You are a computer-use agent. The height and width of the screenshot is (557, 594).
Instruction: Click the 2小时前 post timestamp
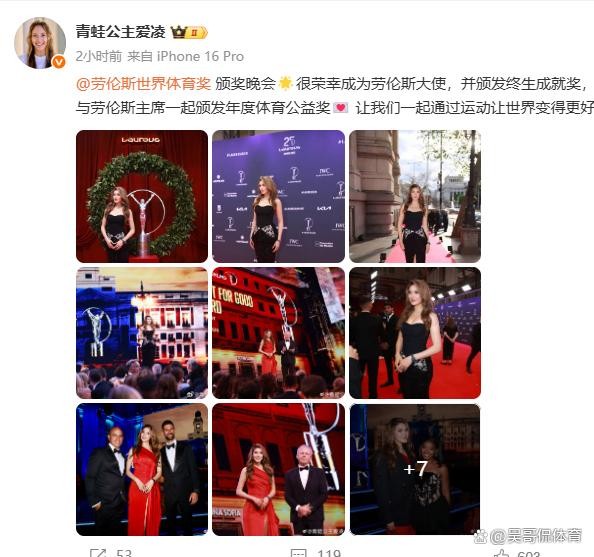[x=98, y=56]
